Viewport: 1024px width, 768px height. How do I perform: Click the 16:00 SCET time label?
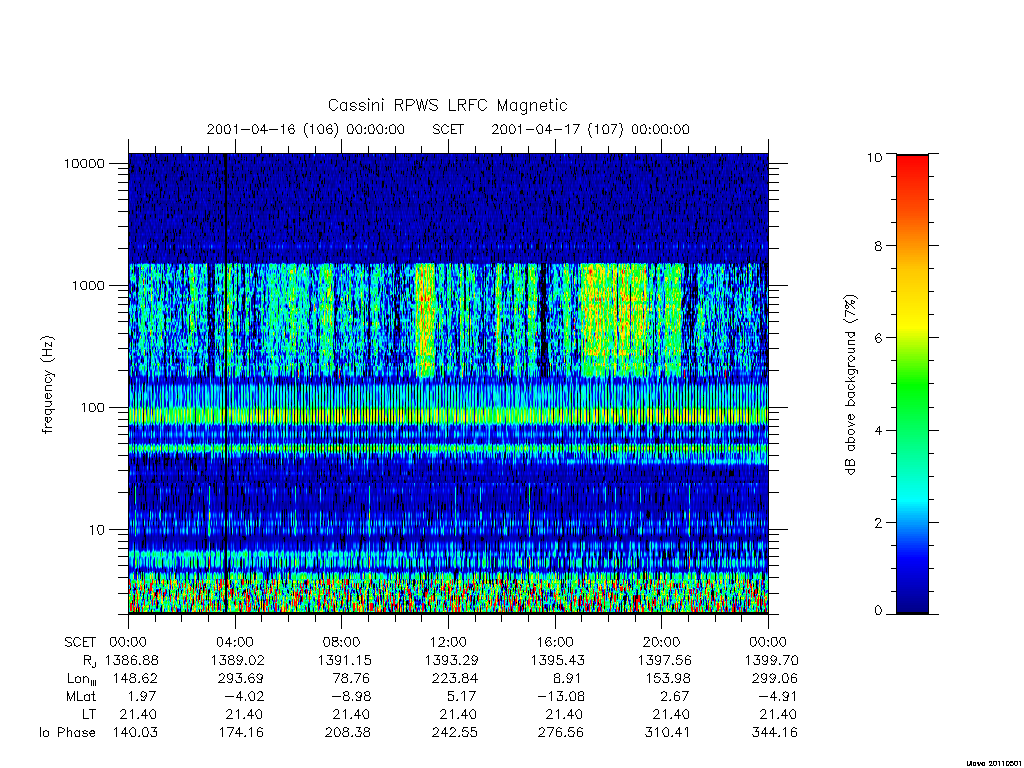(x=555, y=642)
